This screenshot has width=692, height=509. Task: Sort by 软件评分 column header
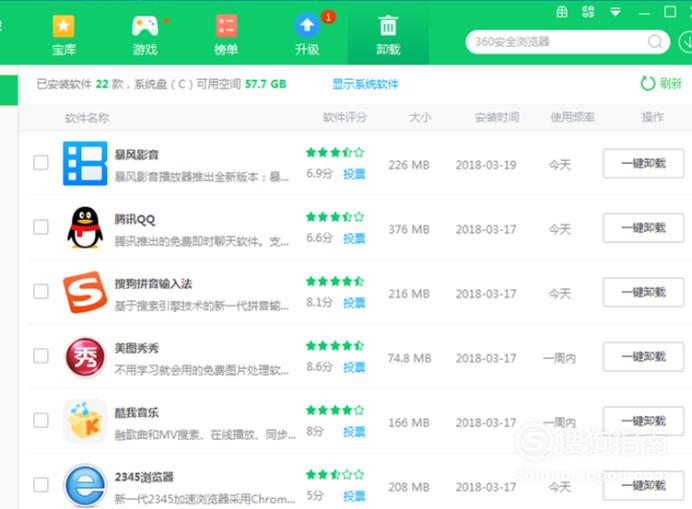coord(345,117)
